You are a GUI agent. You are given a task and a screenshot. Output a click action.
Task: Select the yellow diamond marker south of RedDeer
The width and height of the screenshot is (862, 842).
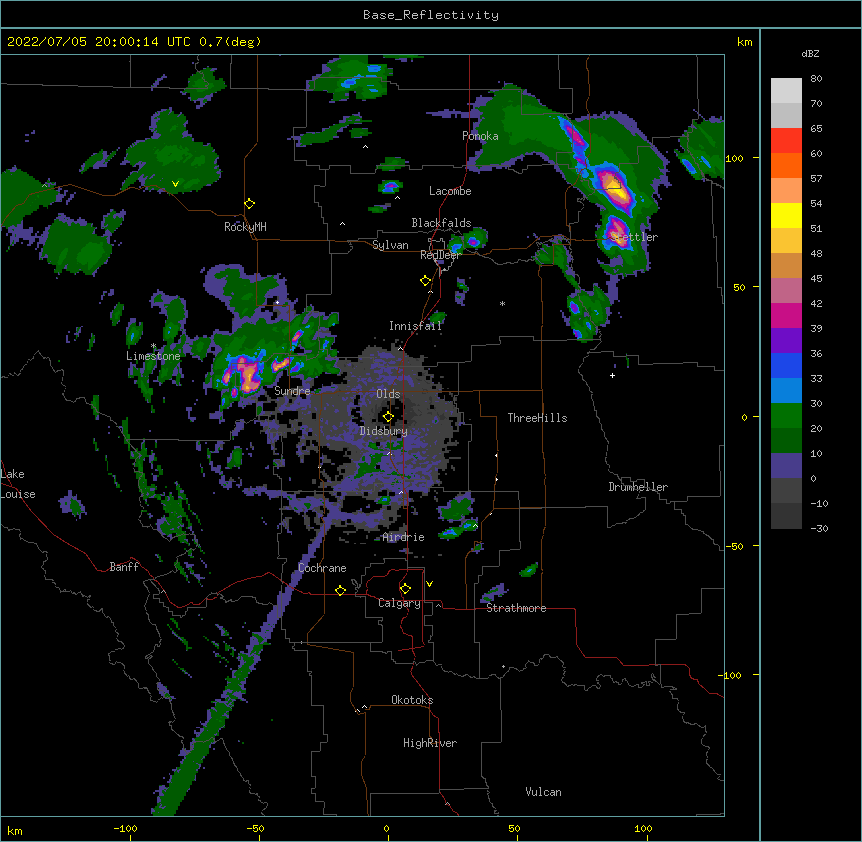tap(426, 281)
